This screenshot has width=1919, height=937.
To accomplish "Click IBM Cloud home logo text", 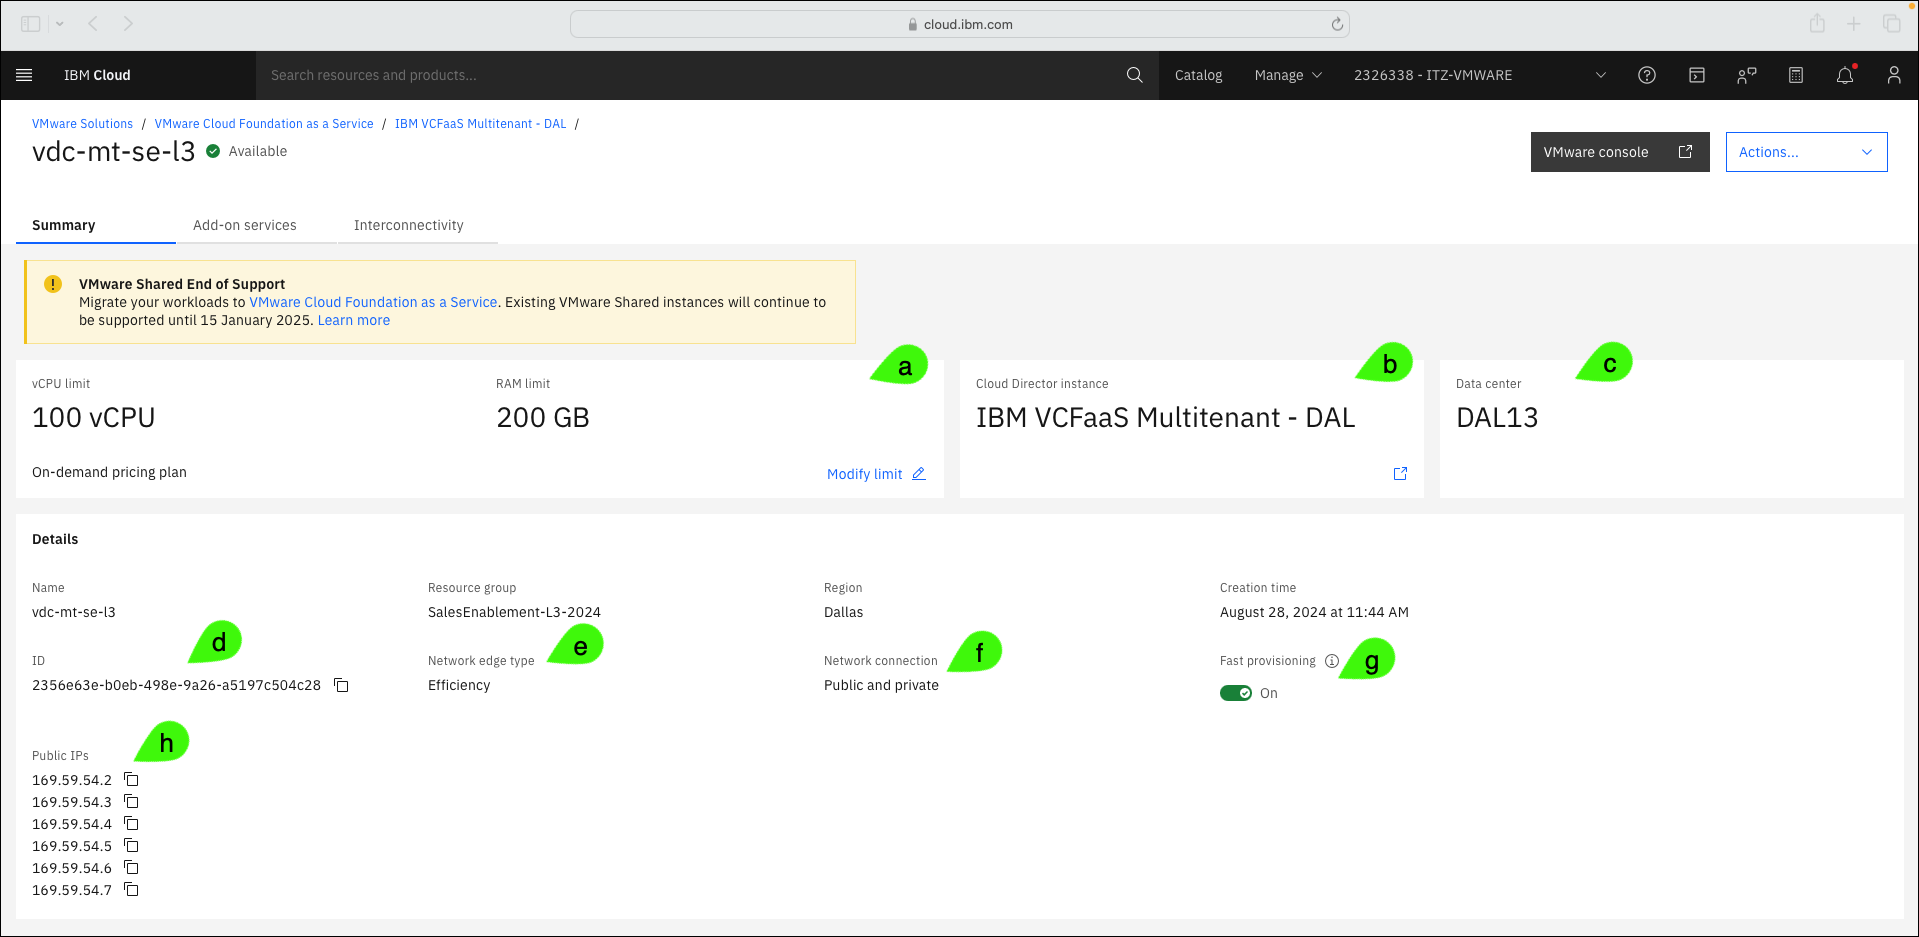I will (x=97, y=75).
